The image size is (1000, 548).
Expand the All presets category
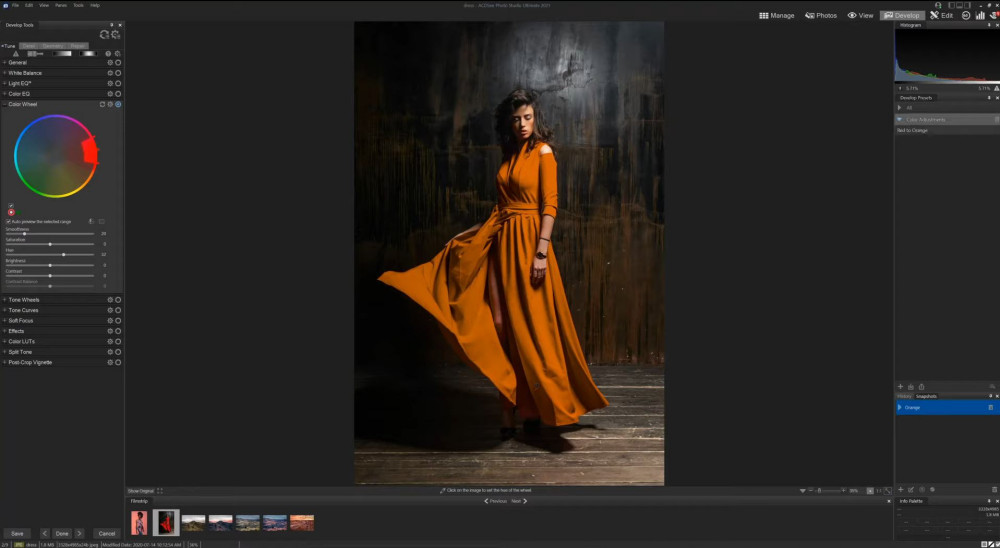tap(900, 108)
